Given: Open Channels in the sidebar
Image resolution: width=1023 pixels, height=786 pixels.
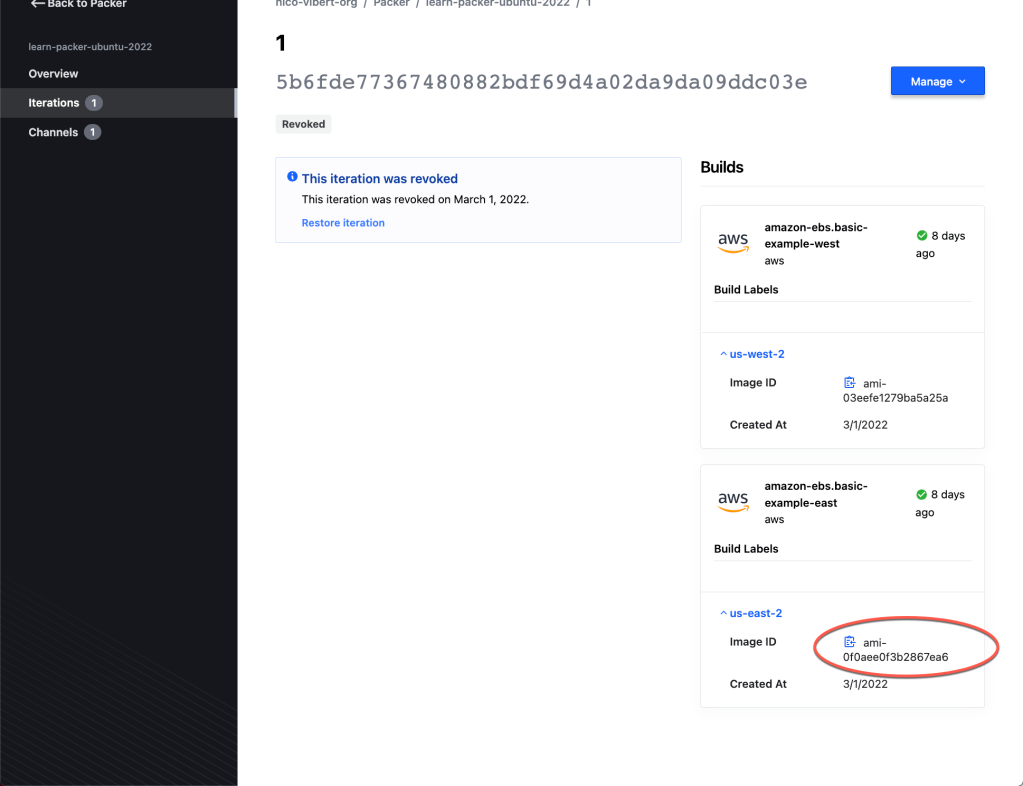Looking at the screenshot, I should coord(53,132).
